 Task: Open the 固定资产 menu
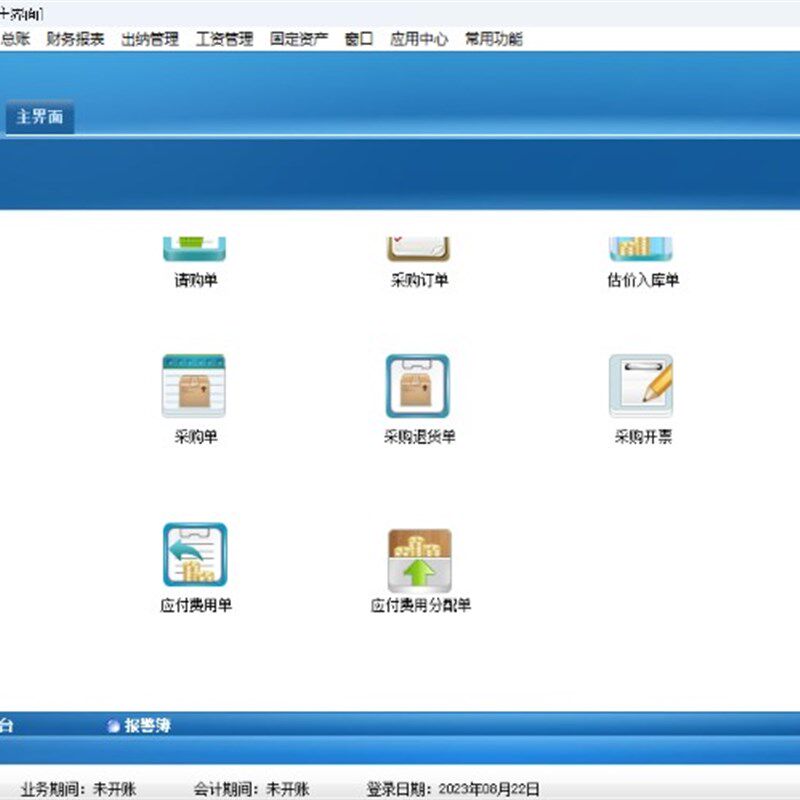299,39
